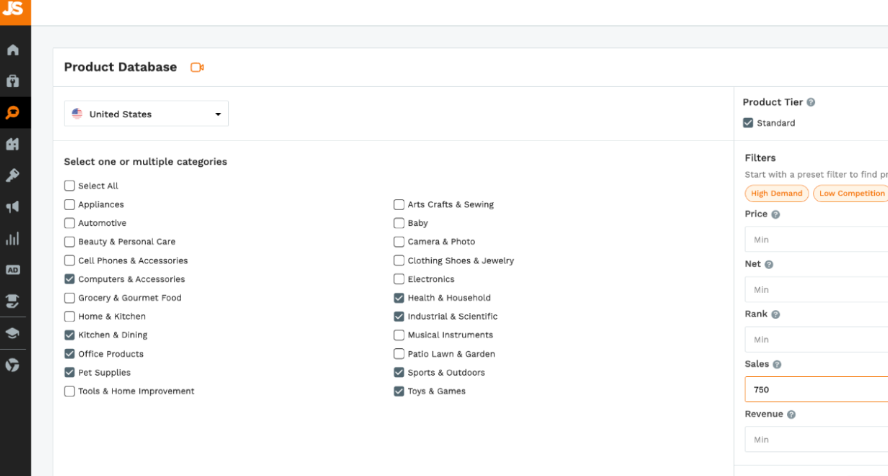Viewport: 888px width, 476px height.
Task: Click the Rank Min input field
Action: (817, 340)
